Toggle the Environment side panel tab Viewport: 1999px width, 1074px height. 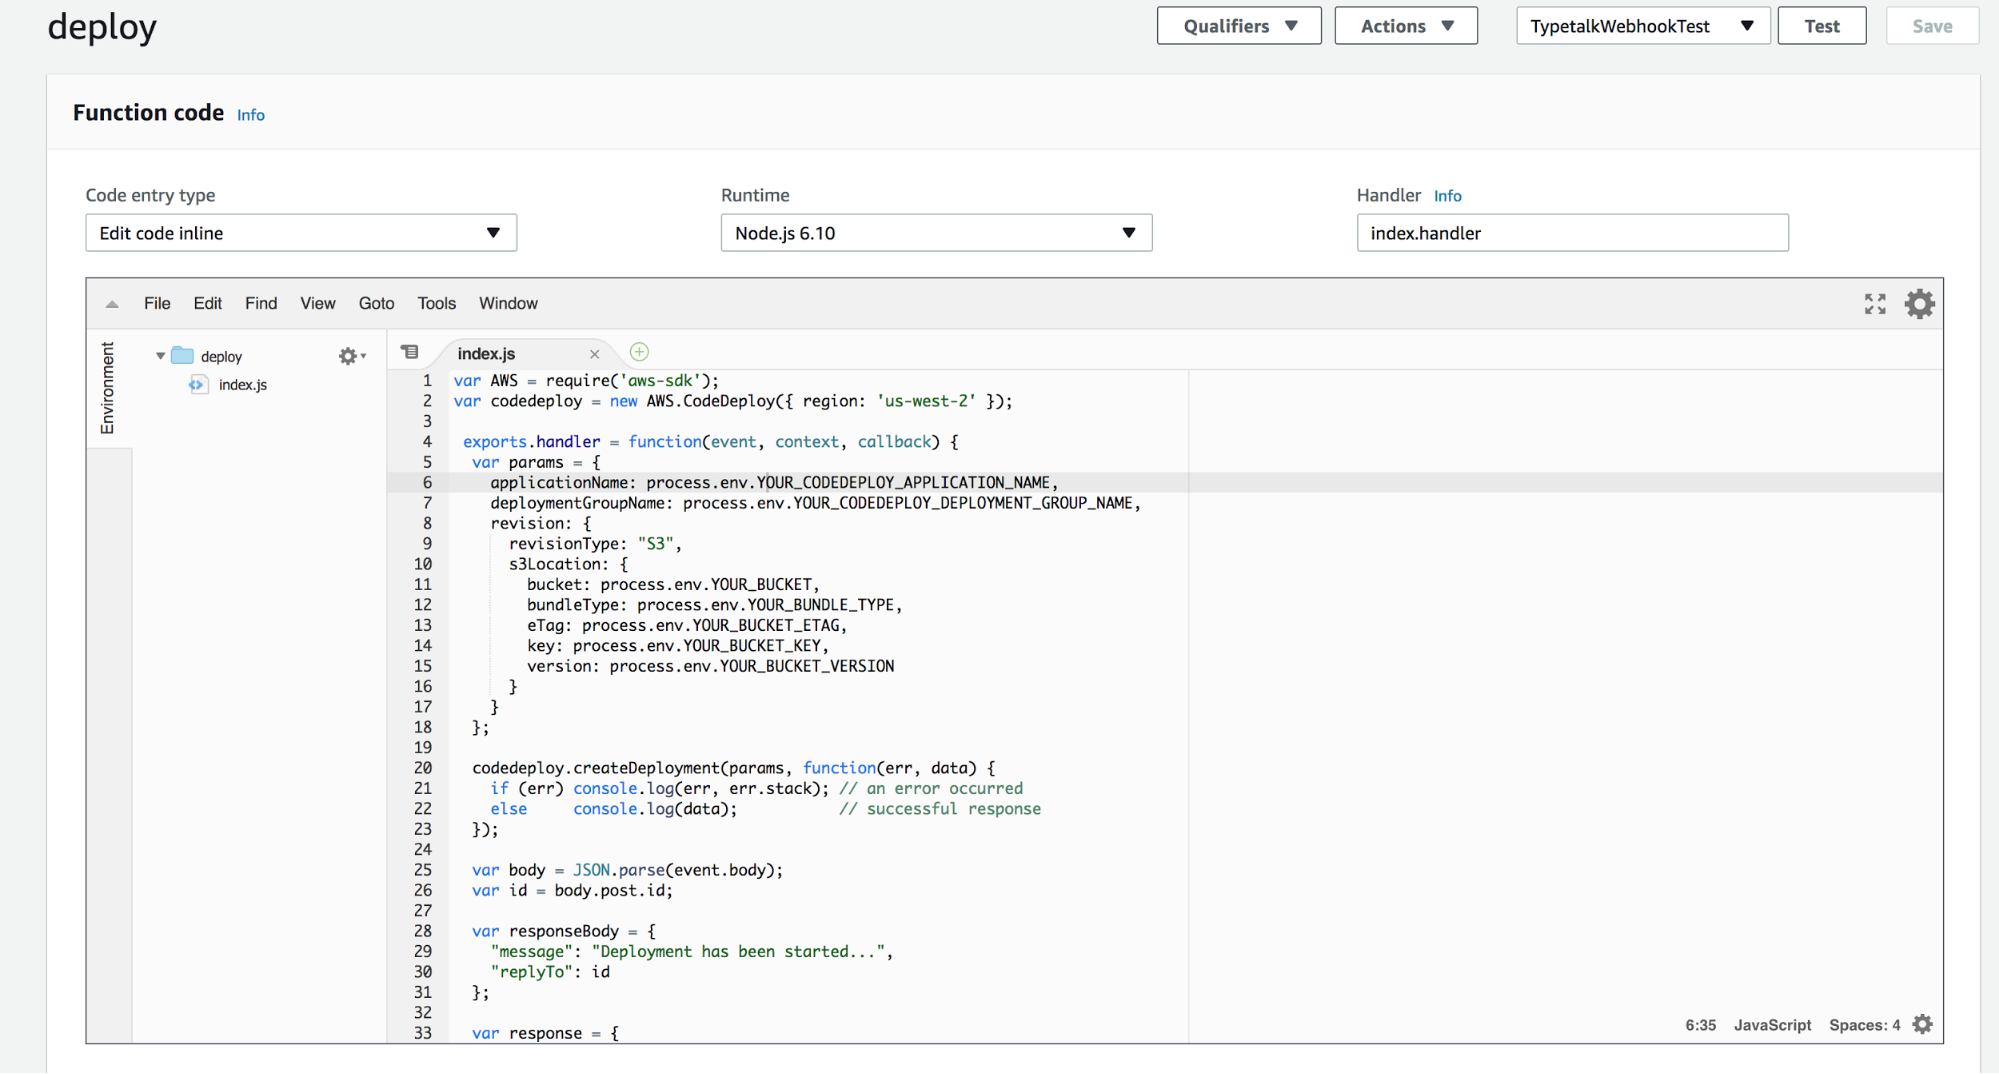(108, 388)
